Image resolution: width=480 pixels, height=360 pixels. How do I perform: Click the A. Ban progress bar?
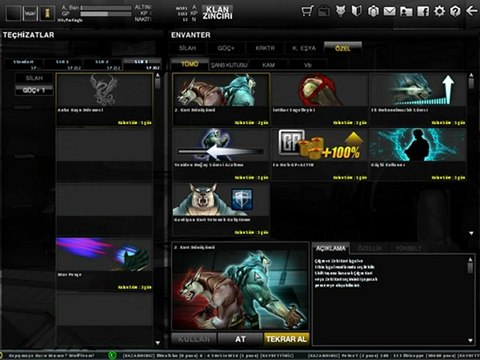point(106,8)
